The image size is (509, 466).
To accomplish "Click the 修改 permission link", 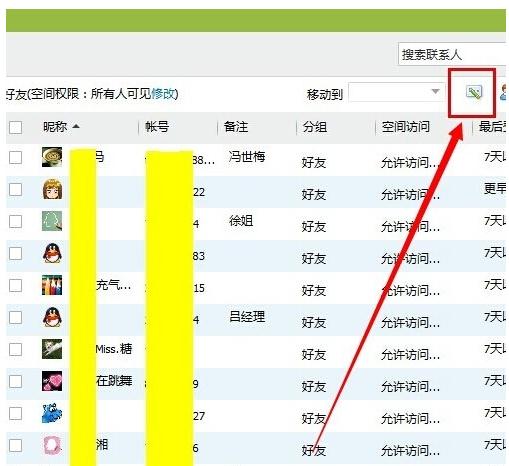I will (163, 94).
